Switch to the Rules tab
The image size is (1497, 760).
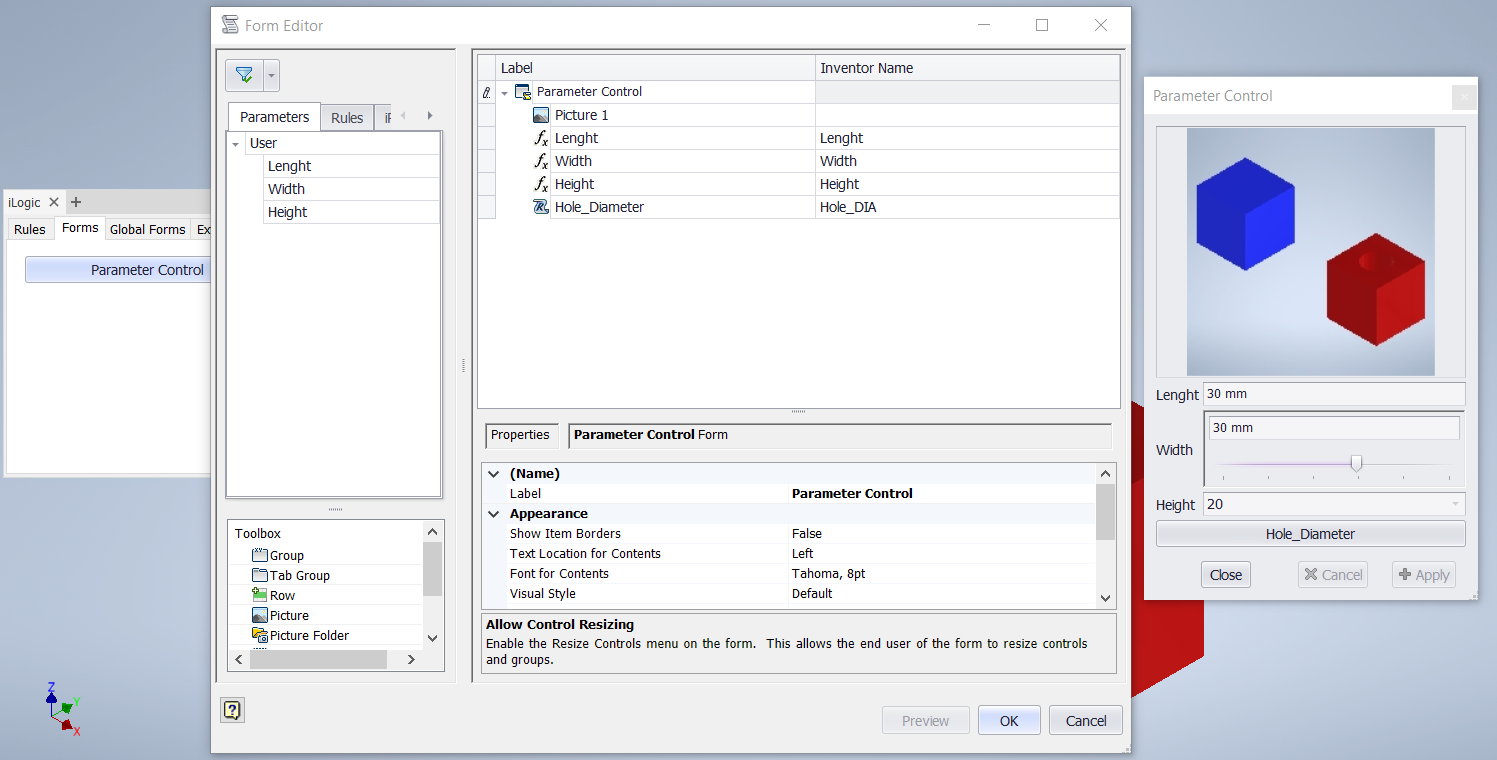347,117
